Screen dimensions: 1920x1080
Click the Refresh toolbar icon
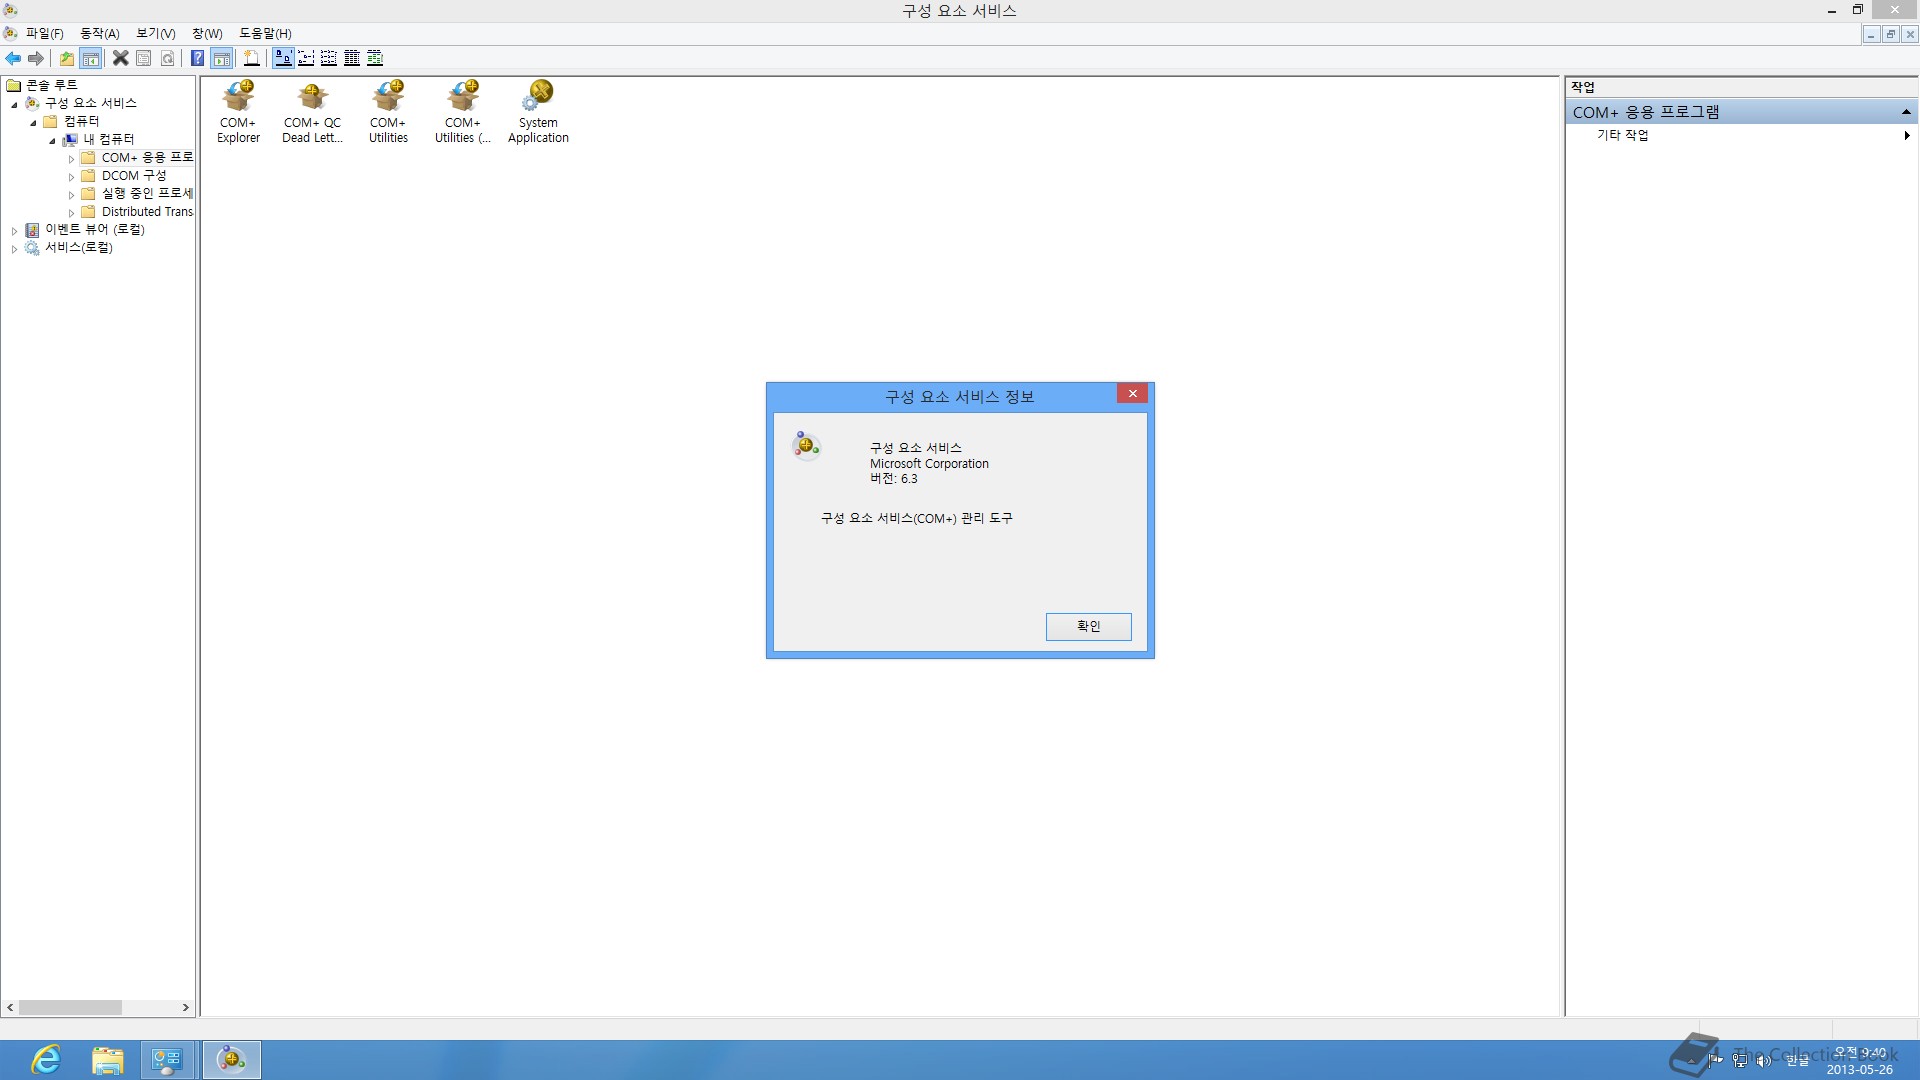tap(168, 58)
